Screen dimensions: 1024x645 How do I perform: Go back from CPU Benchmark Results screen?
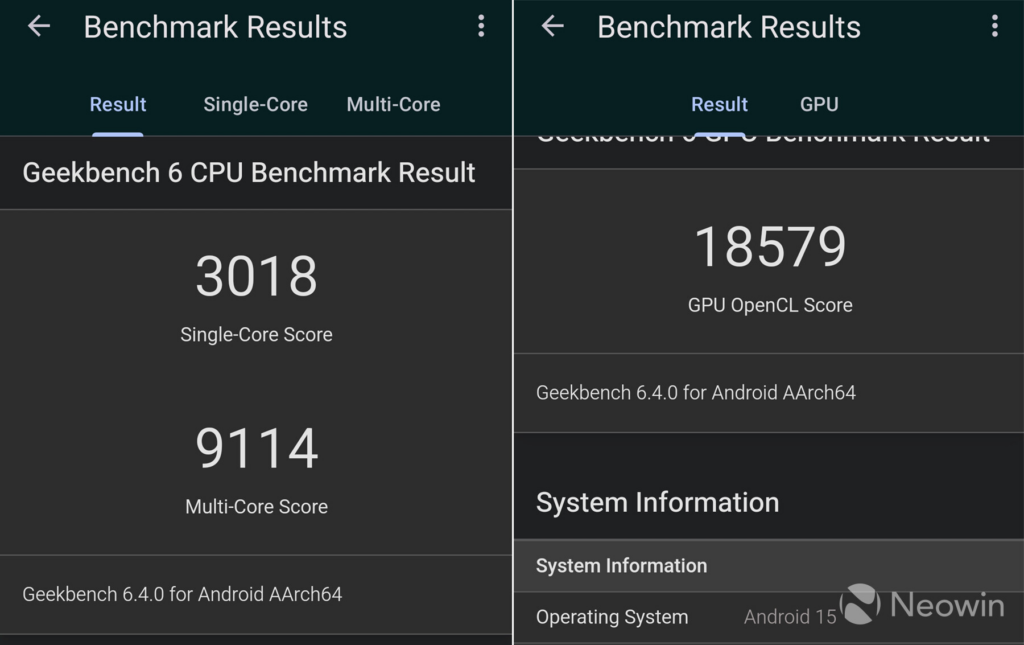point(39,27)
